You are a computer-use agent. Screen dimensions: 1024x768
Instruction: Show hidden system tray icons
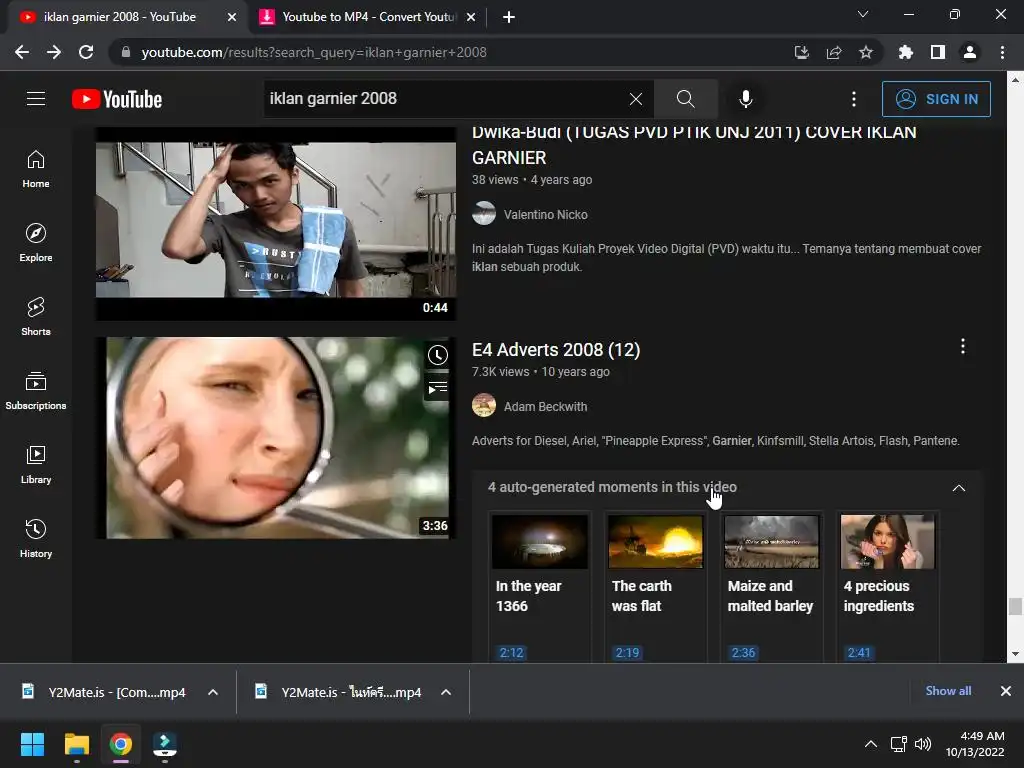[x=871, y=744]
